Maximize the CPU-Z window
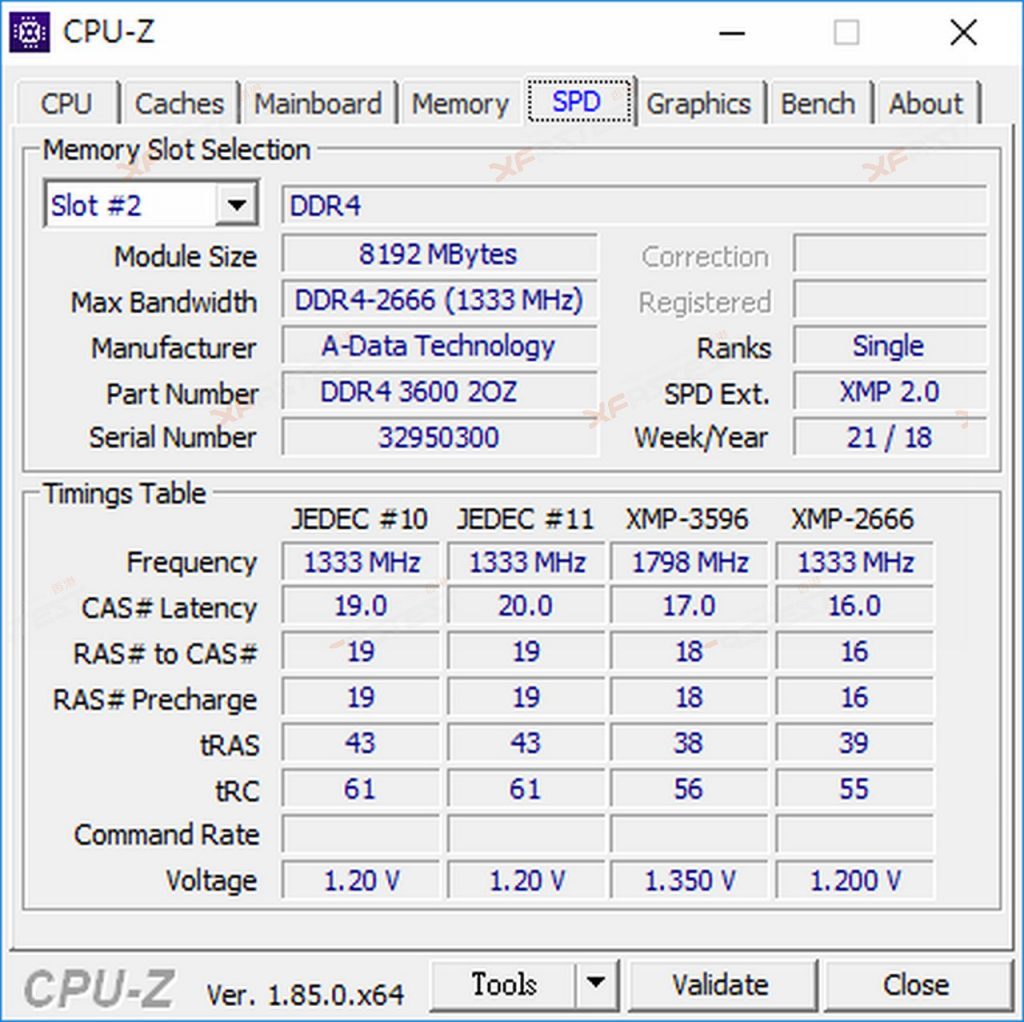Viewport: 1024px width, 1022px height. [846, 33]
